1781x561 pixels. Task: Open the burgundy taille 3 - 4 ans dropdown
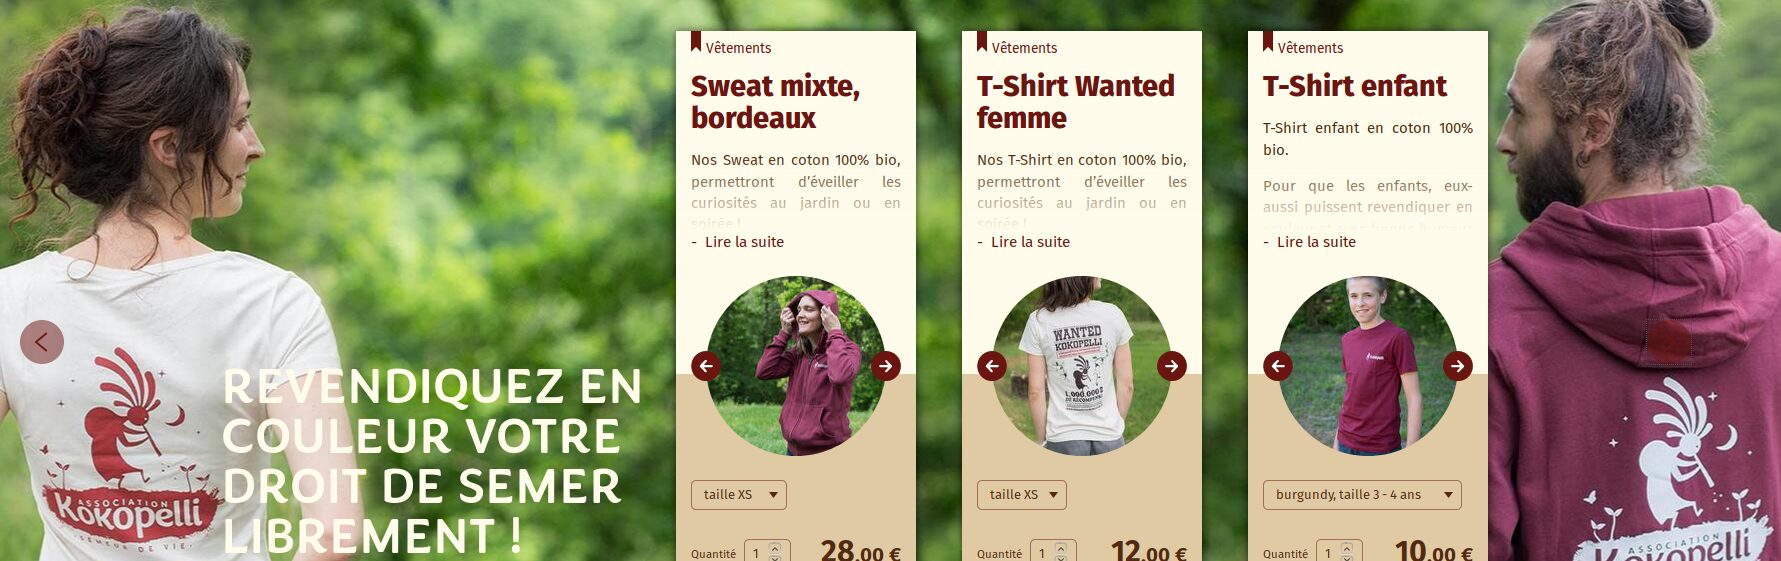pos(1362,495)
